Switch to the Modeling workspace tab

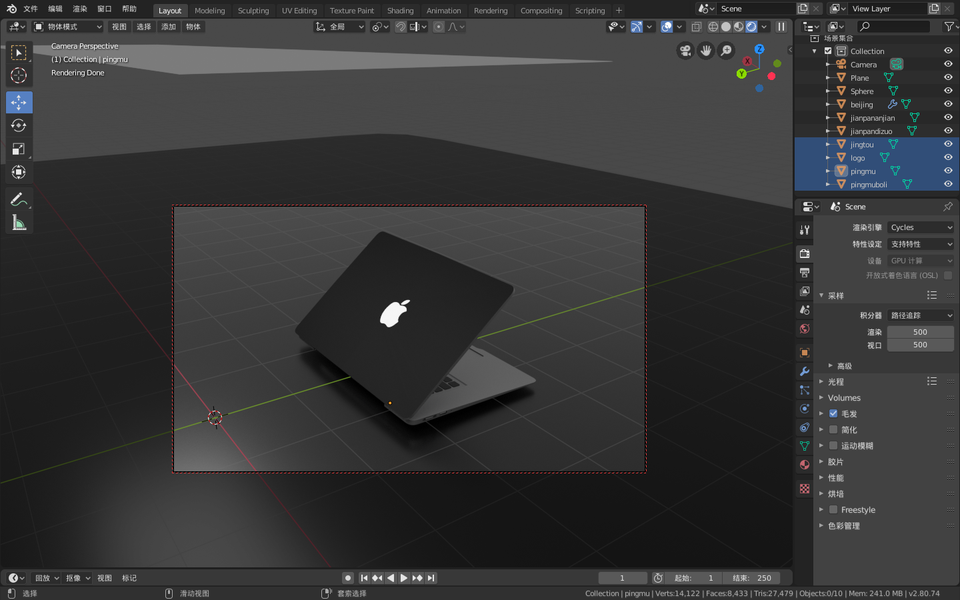209,10
